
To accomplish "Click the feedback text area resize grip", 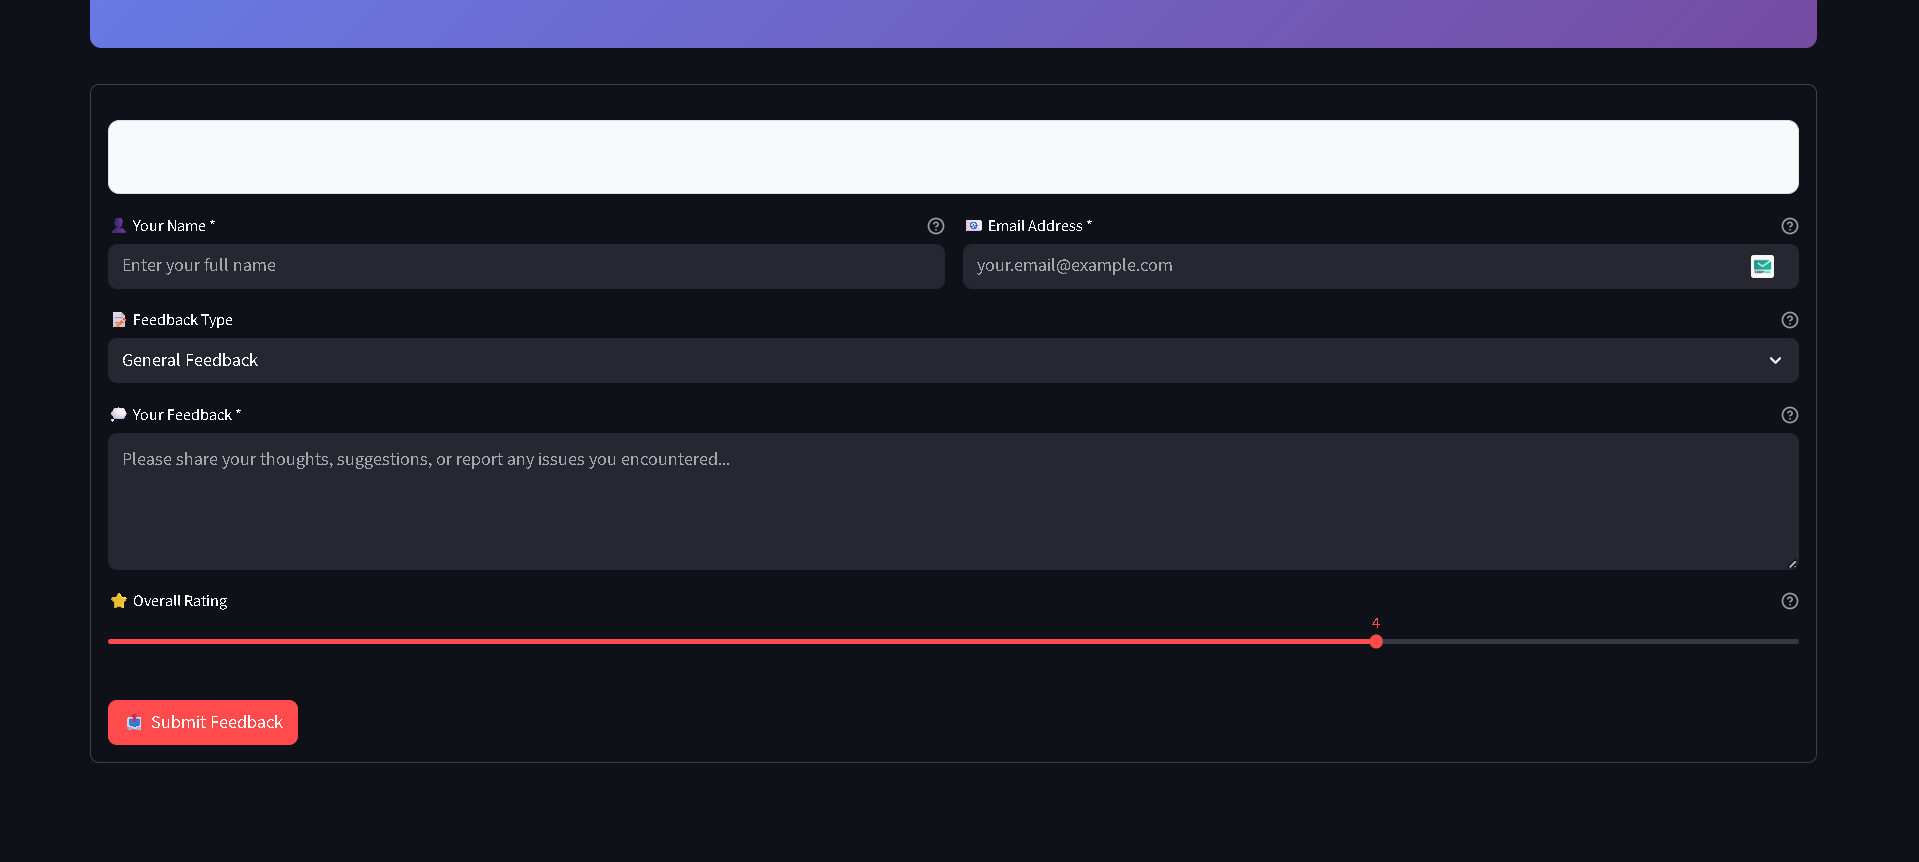I will pos(1792,564).
